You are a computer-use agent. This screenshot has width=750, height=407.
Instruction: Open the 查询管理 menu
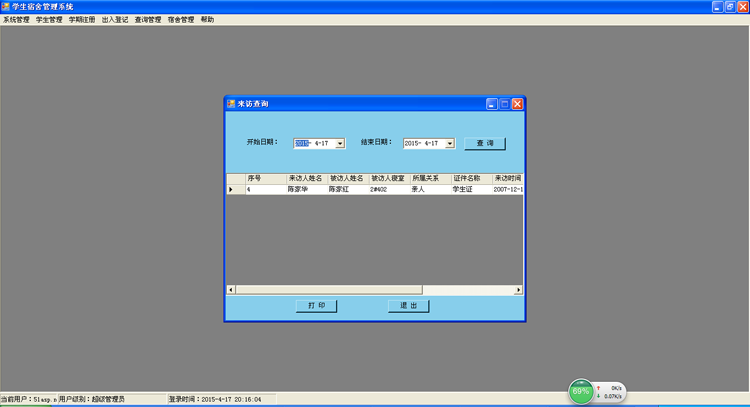click(148, 20)
